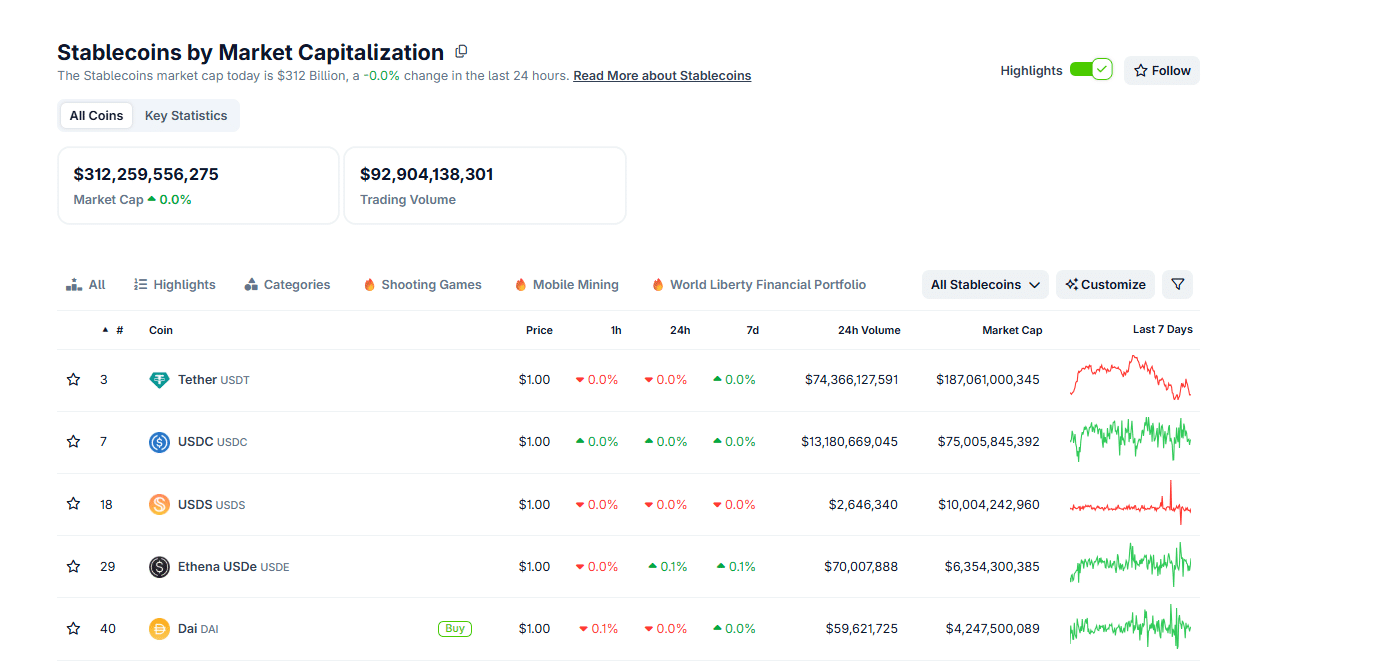Screen dimensions: 1393x664
Task: Disable the Highlights toggle
Action: [1089, 69]
